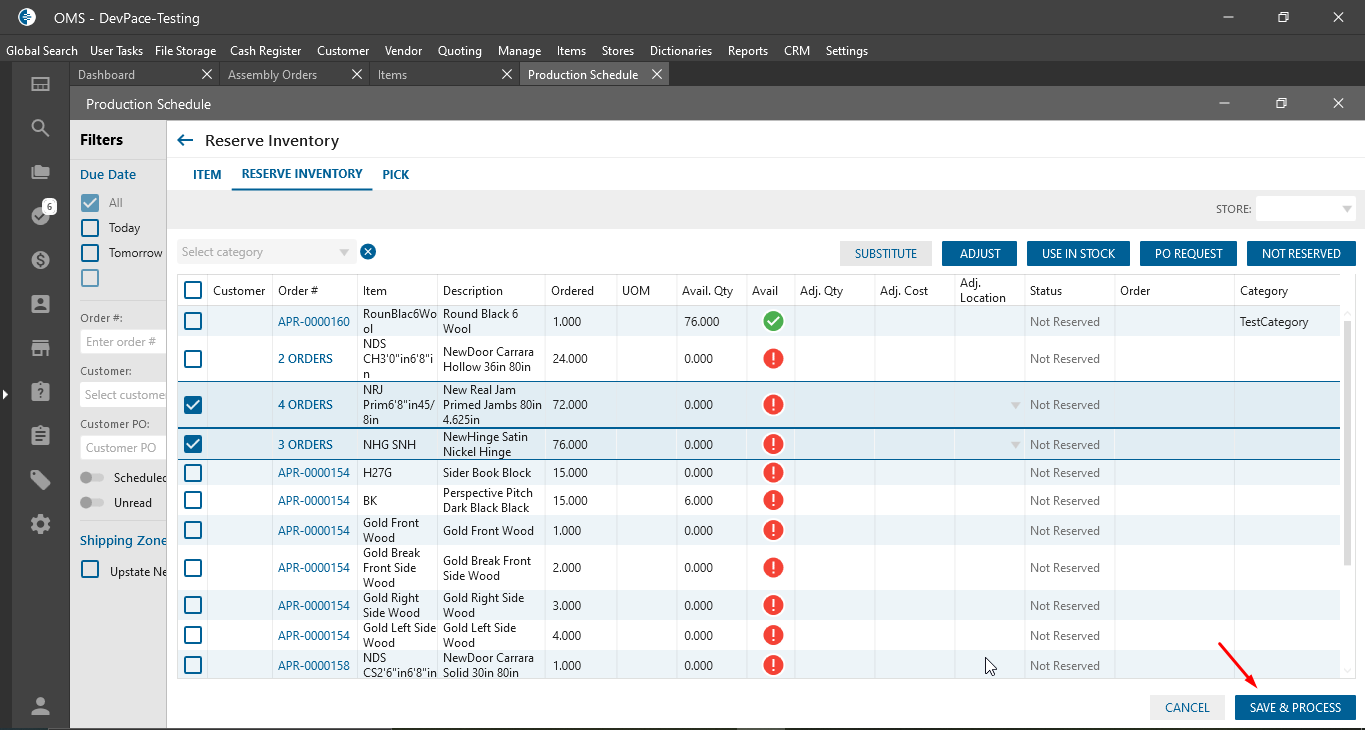This screenshot has width=1365, height=730.
Task: Open order link APR-0000160
Action: coord(314,322)
